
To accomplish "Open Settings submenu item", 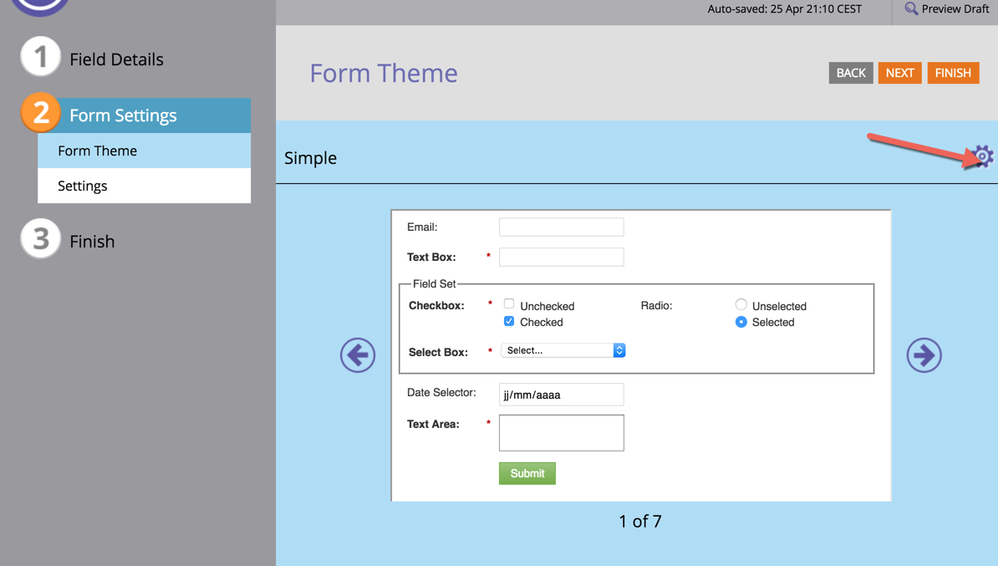I will (x=144, y=186).
